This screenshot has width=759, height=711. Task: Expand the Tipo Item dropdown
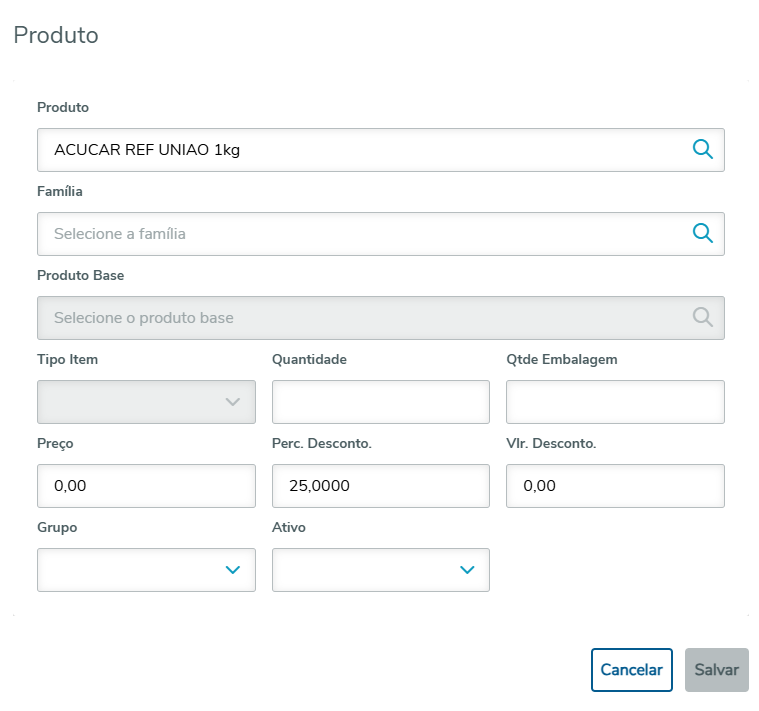[146, 402]
